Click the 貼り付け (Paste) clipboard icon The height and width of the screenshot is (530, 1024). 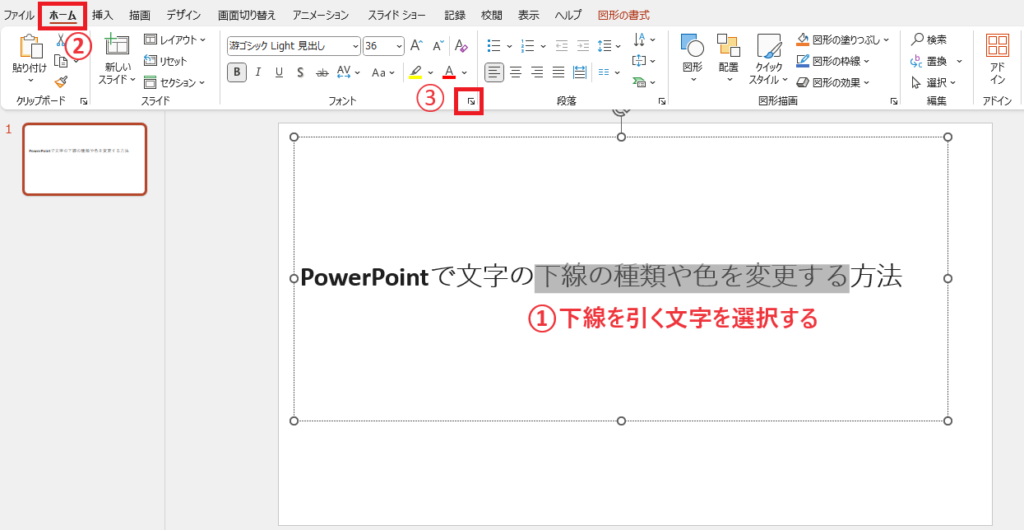(x=29, y=47)
